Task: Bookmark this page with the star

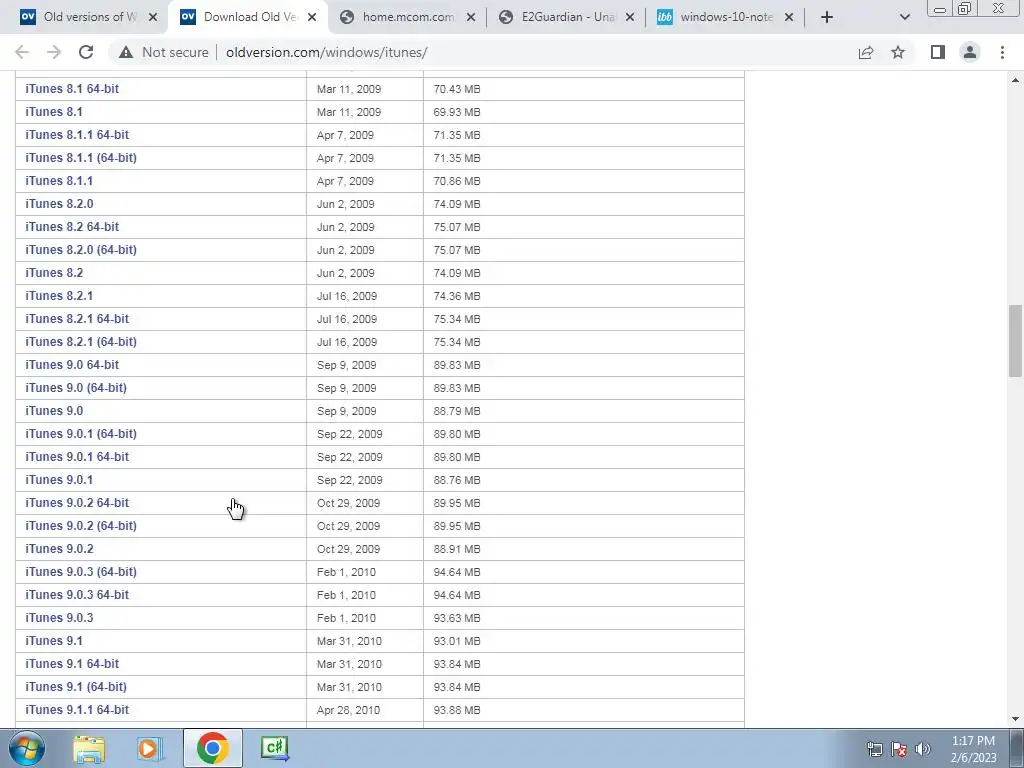Action: pyautogui.click(x=898, y=52)
